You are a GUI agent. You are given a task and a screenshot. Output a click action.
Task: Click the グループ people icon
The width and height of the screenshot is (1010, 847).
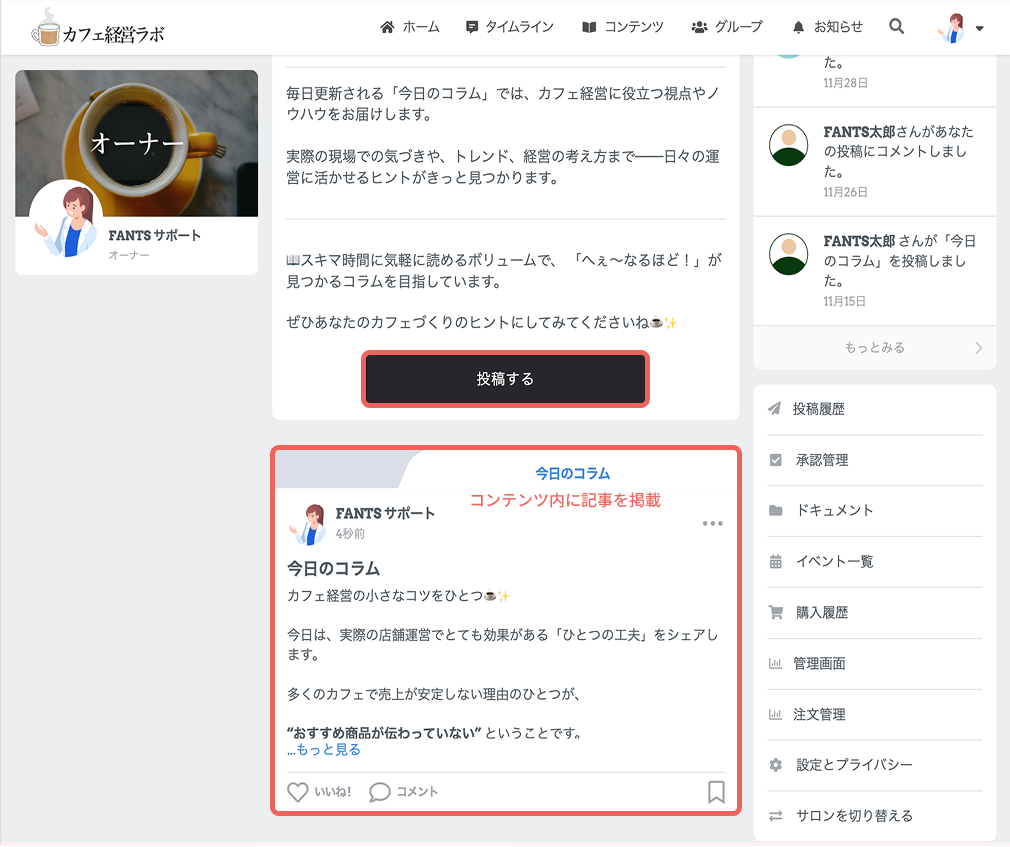pos(699,27)
